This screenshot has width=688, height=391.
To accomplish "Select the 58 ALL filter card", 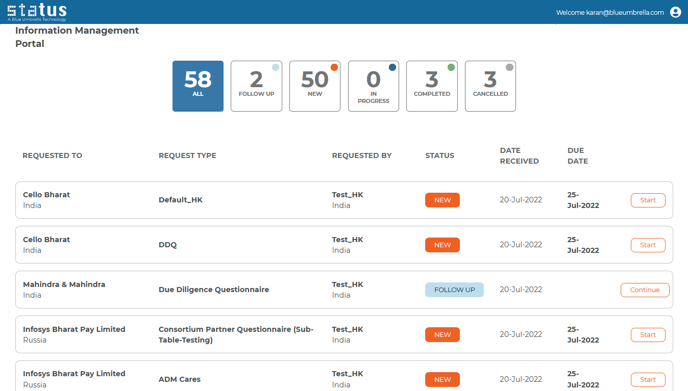I will pyautogui.click(x=198, y=86).
